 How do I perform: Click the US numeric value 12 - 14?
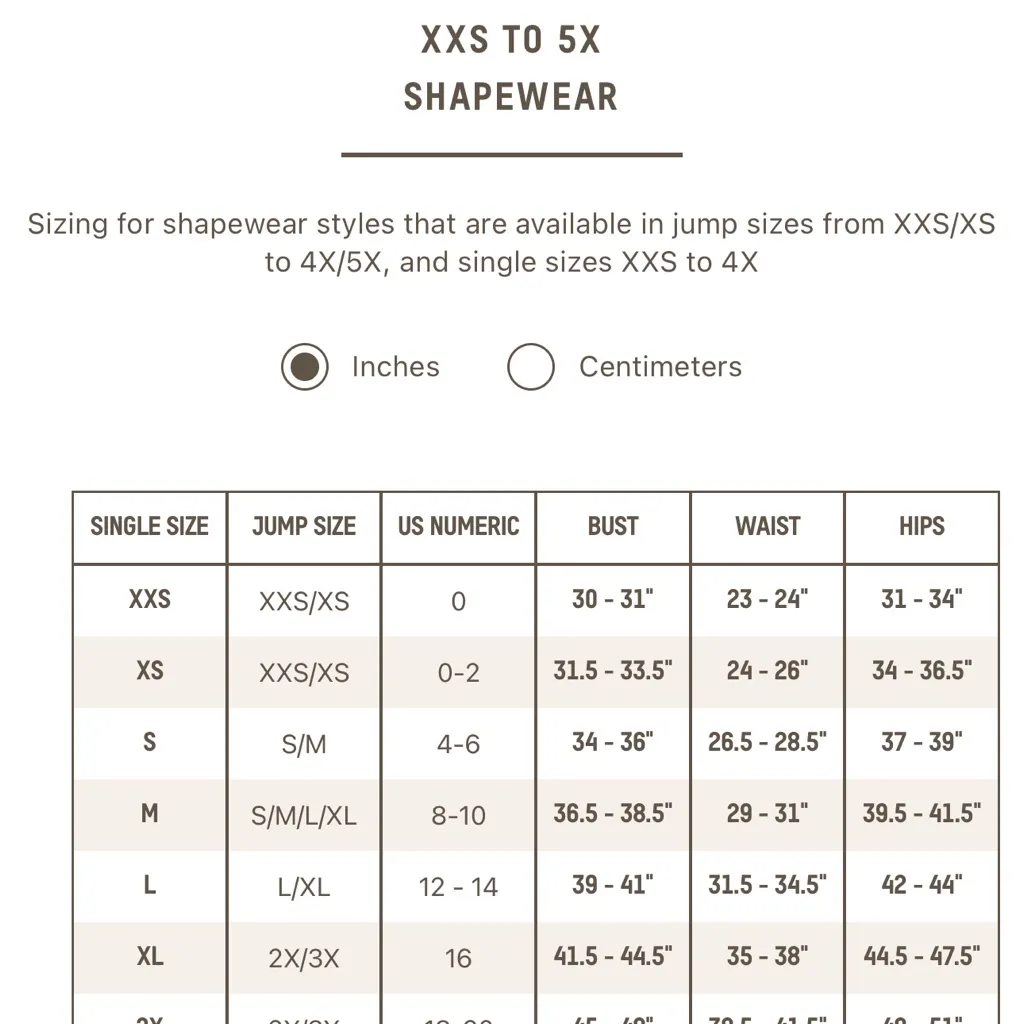[457, 886]
